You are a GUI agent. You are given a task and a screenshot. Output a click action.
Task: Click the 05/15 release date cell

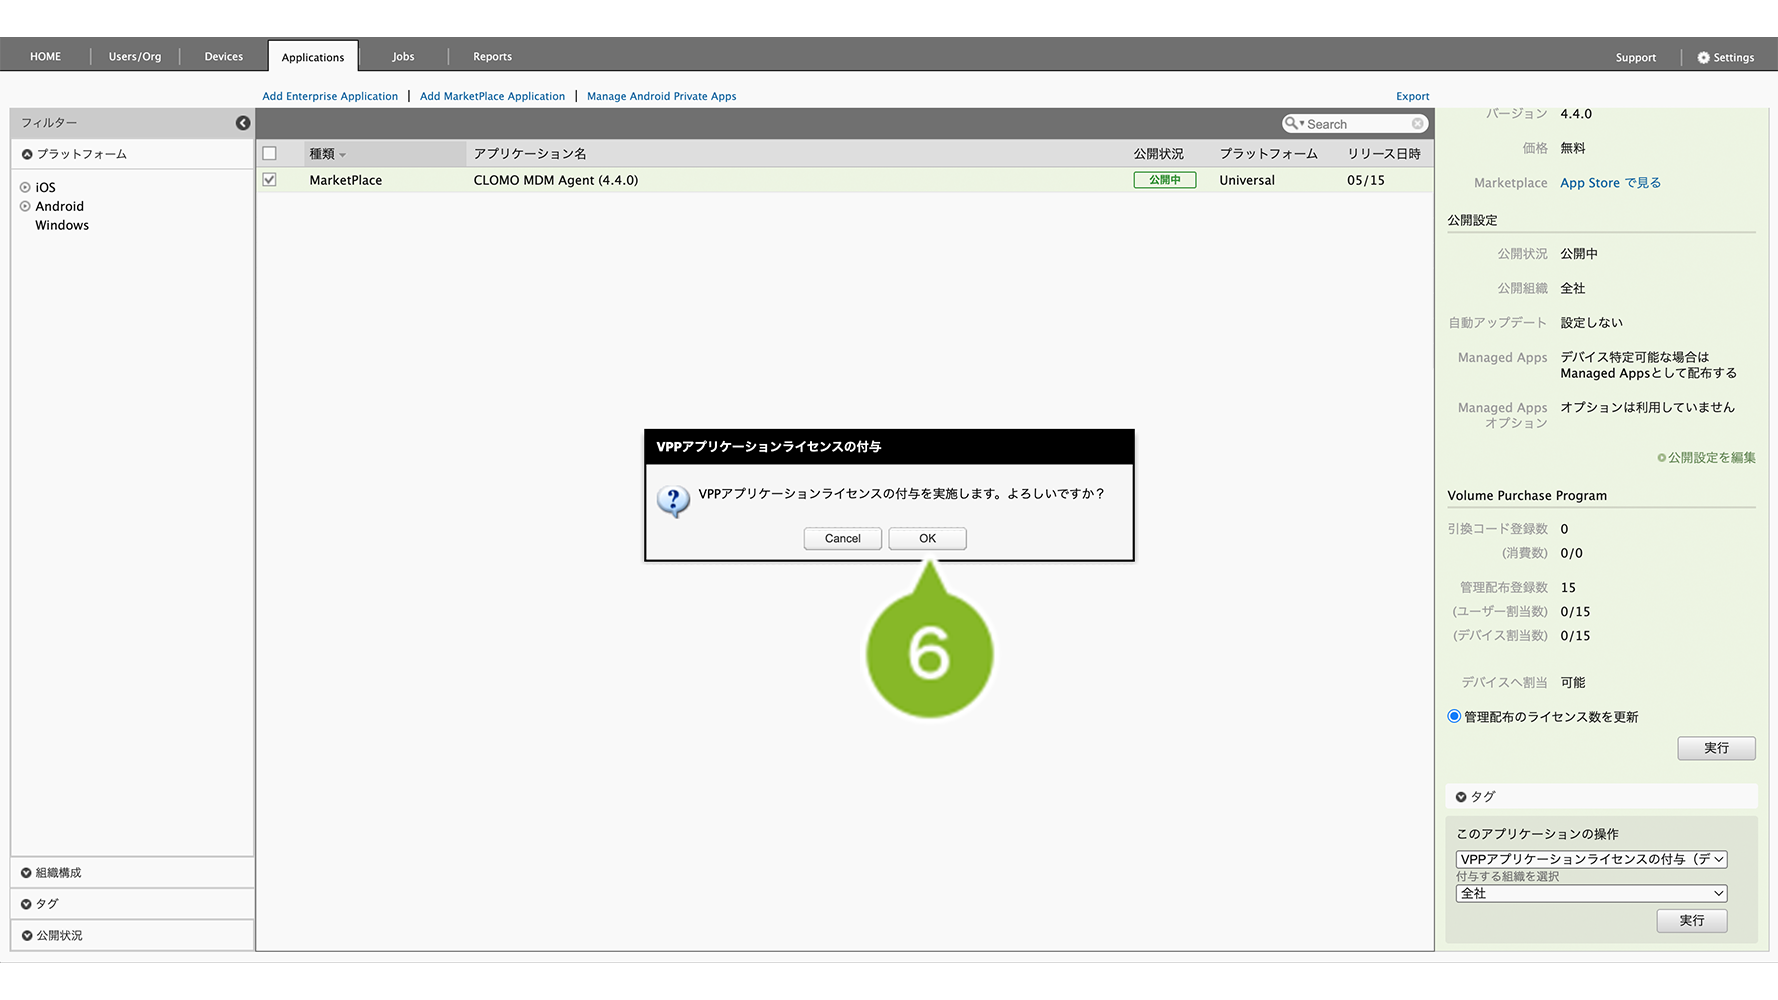point(1365,180)
